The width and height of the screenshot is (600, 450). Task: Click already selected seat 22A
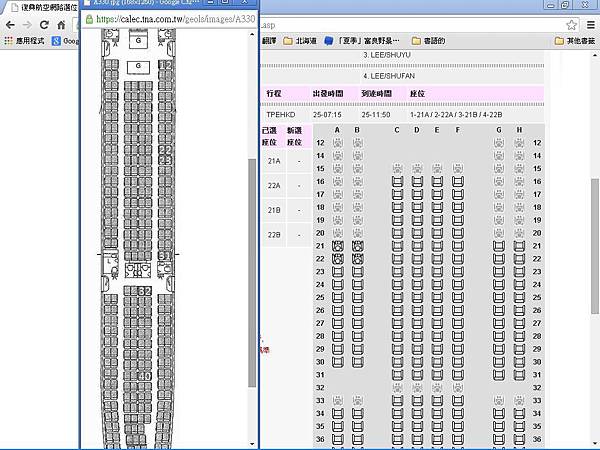[338, 259]
